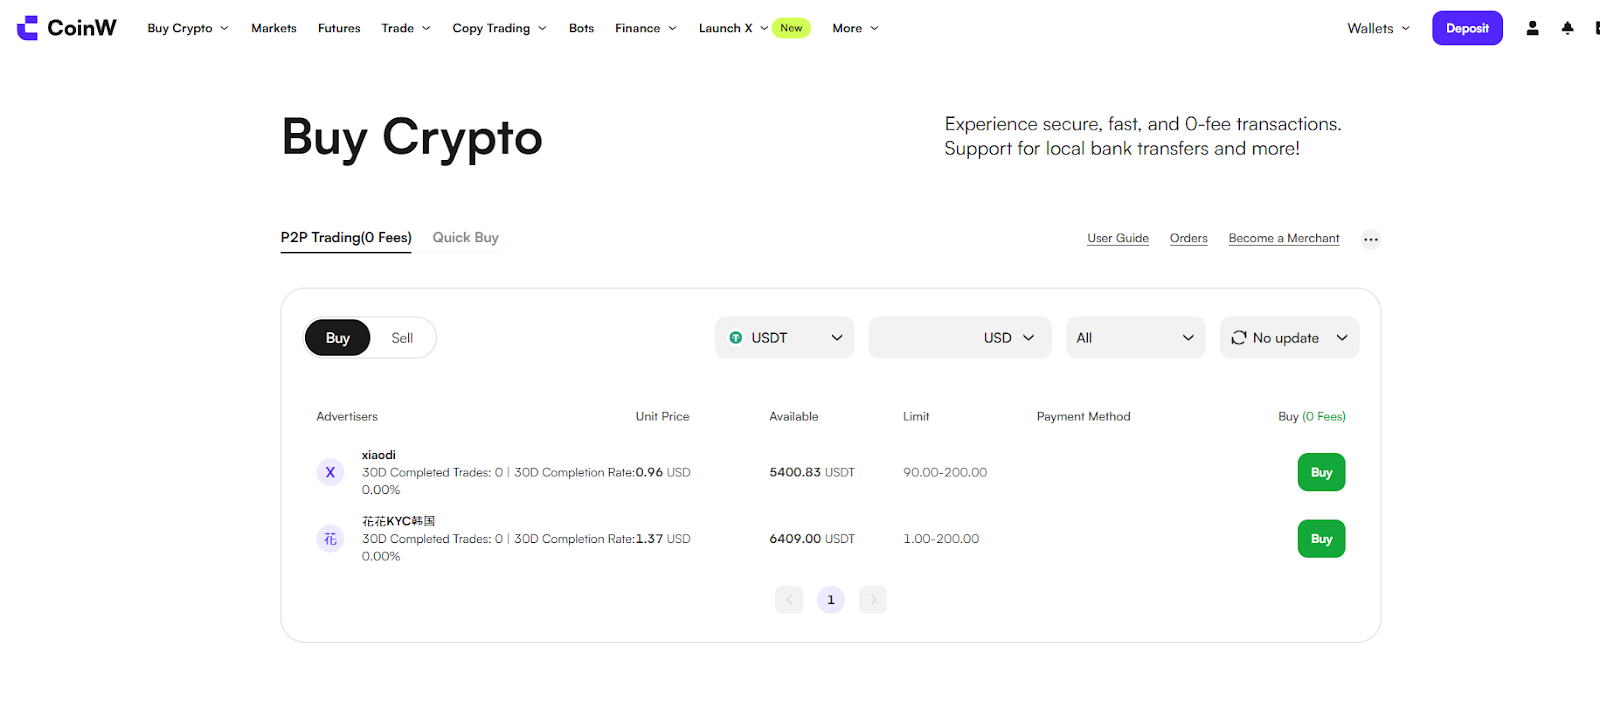This screenshot has height=710, width=1600.
Task: Click the 6409.00 USDT available amount
Action: [x=812, y=539]
